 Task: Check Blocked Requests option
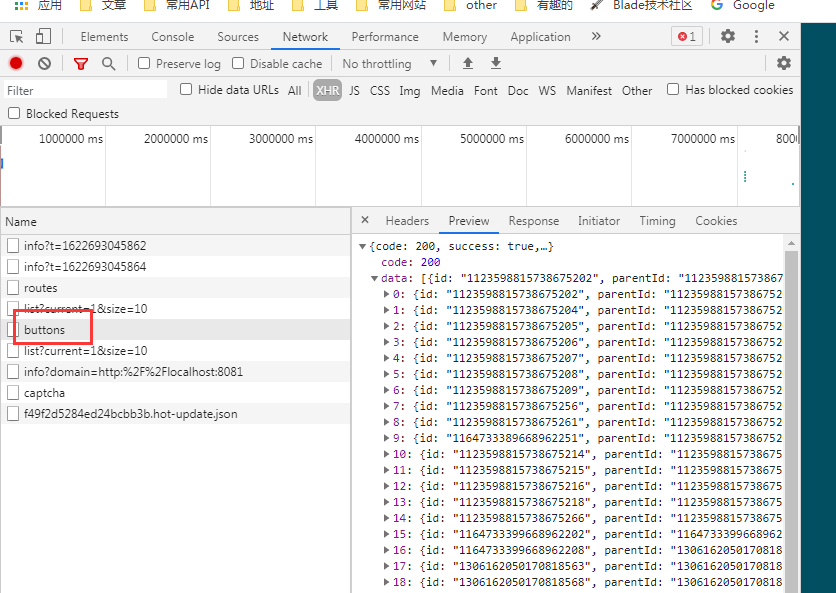point(14,113)
